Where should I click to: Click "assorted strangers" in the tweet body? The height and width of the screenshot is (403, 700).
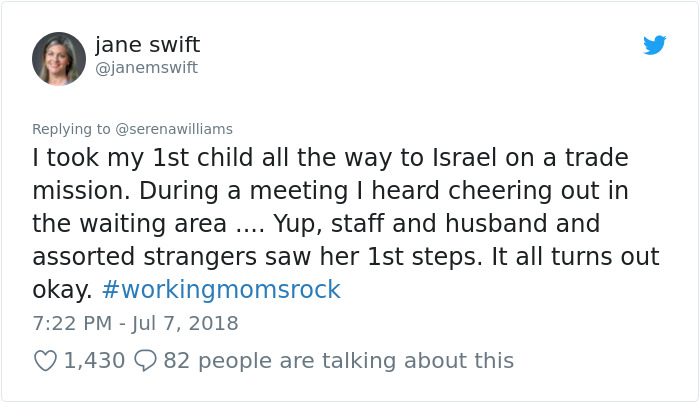(x=156, y=257)
